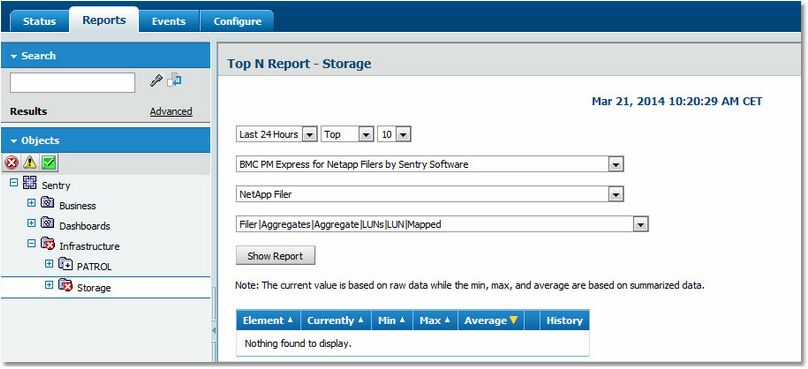
Task: Click the sidebar collapse splitter handle
Action: click(214, 331)
